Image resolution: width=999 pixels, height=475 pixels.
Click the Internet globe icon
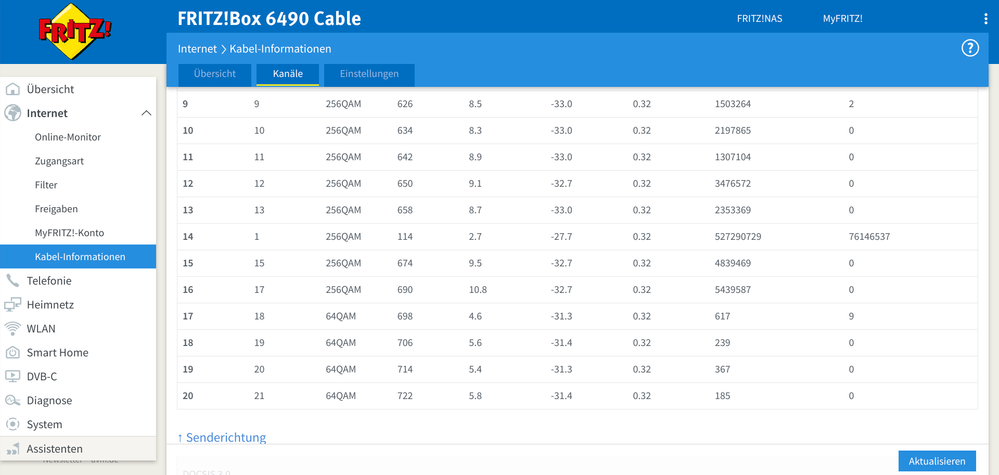click(13, 113)
